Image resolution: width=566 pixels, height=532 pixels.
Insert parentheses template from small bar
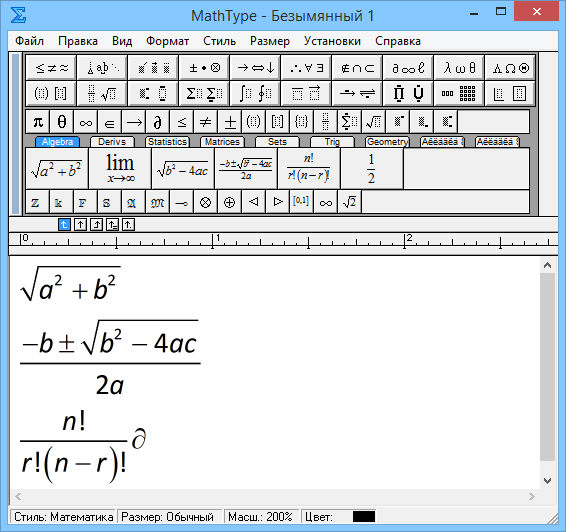point(253,122)
